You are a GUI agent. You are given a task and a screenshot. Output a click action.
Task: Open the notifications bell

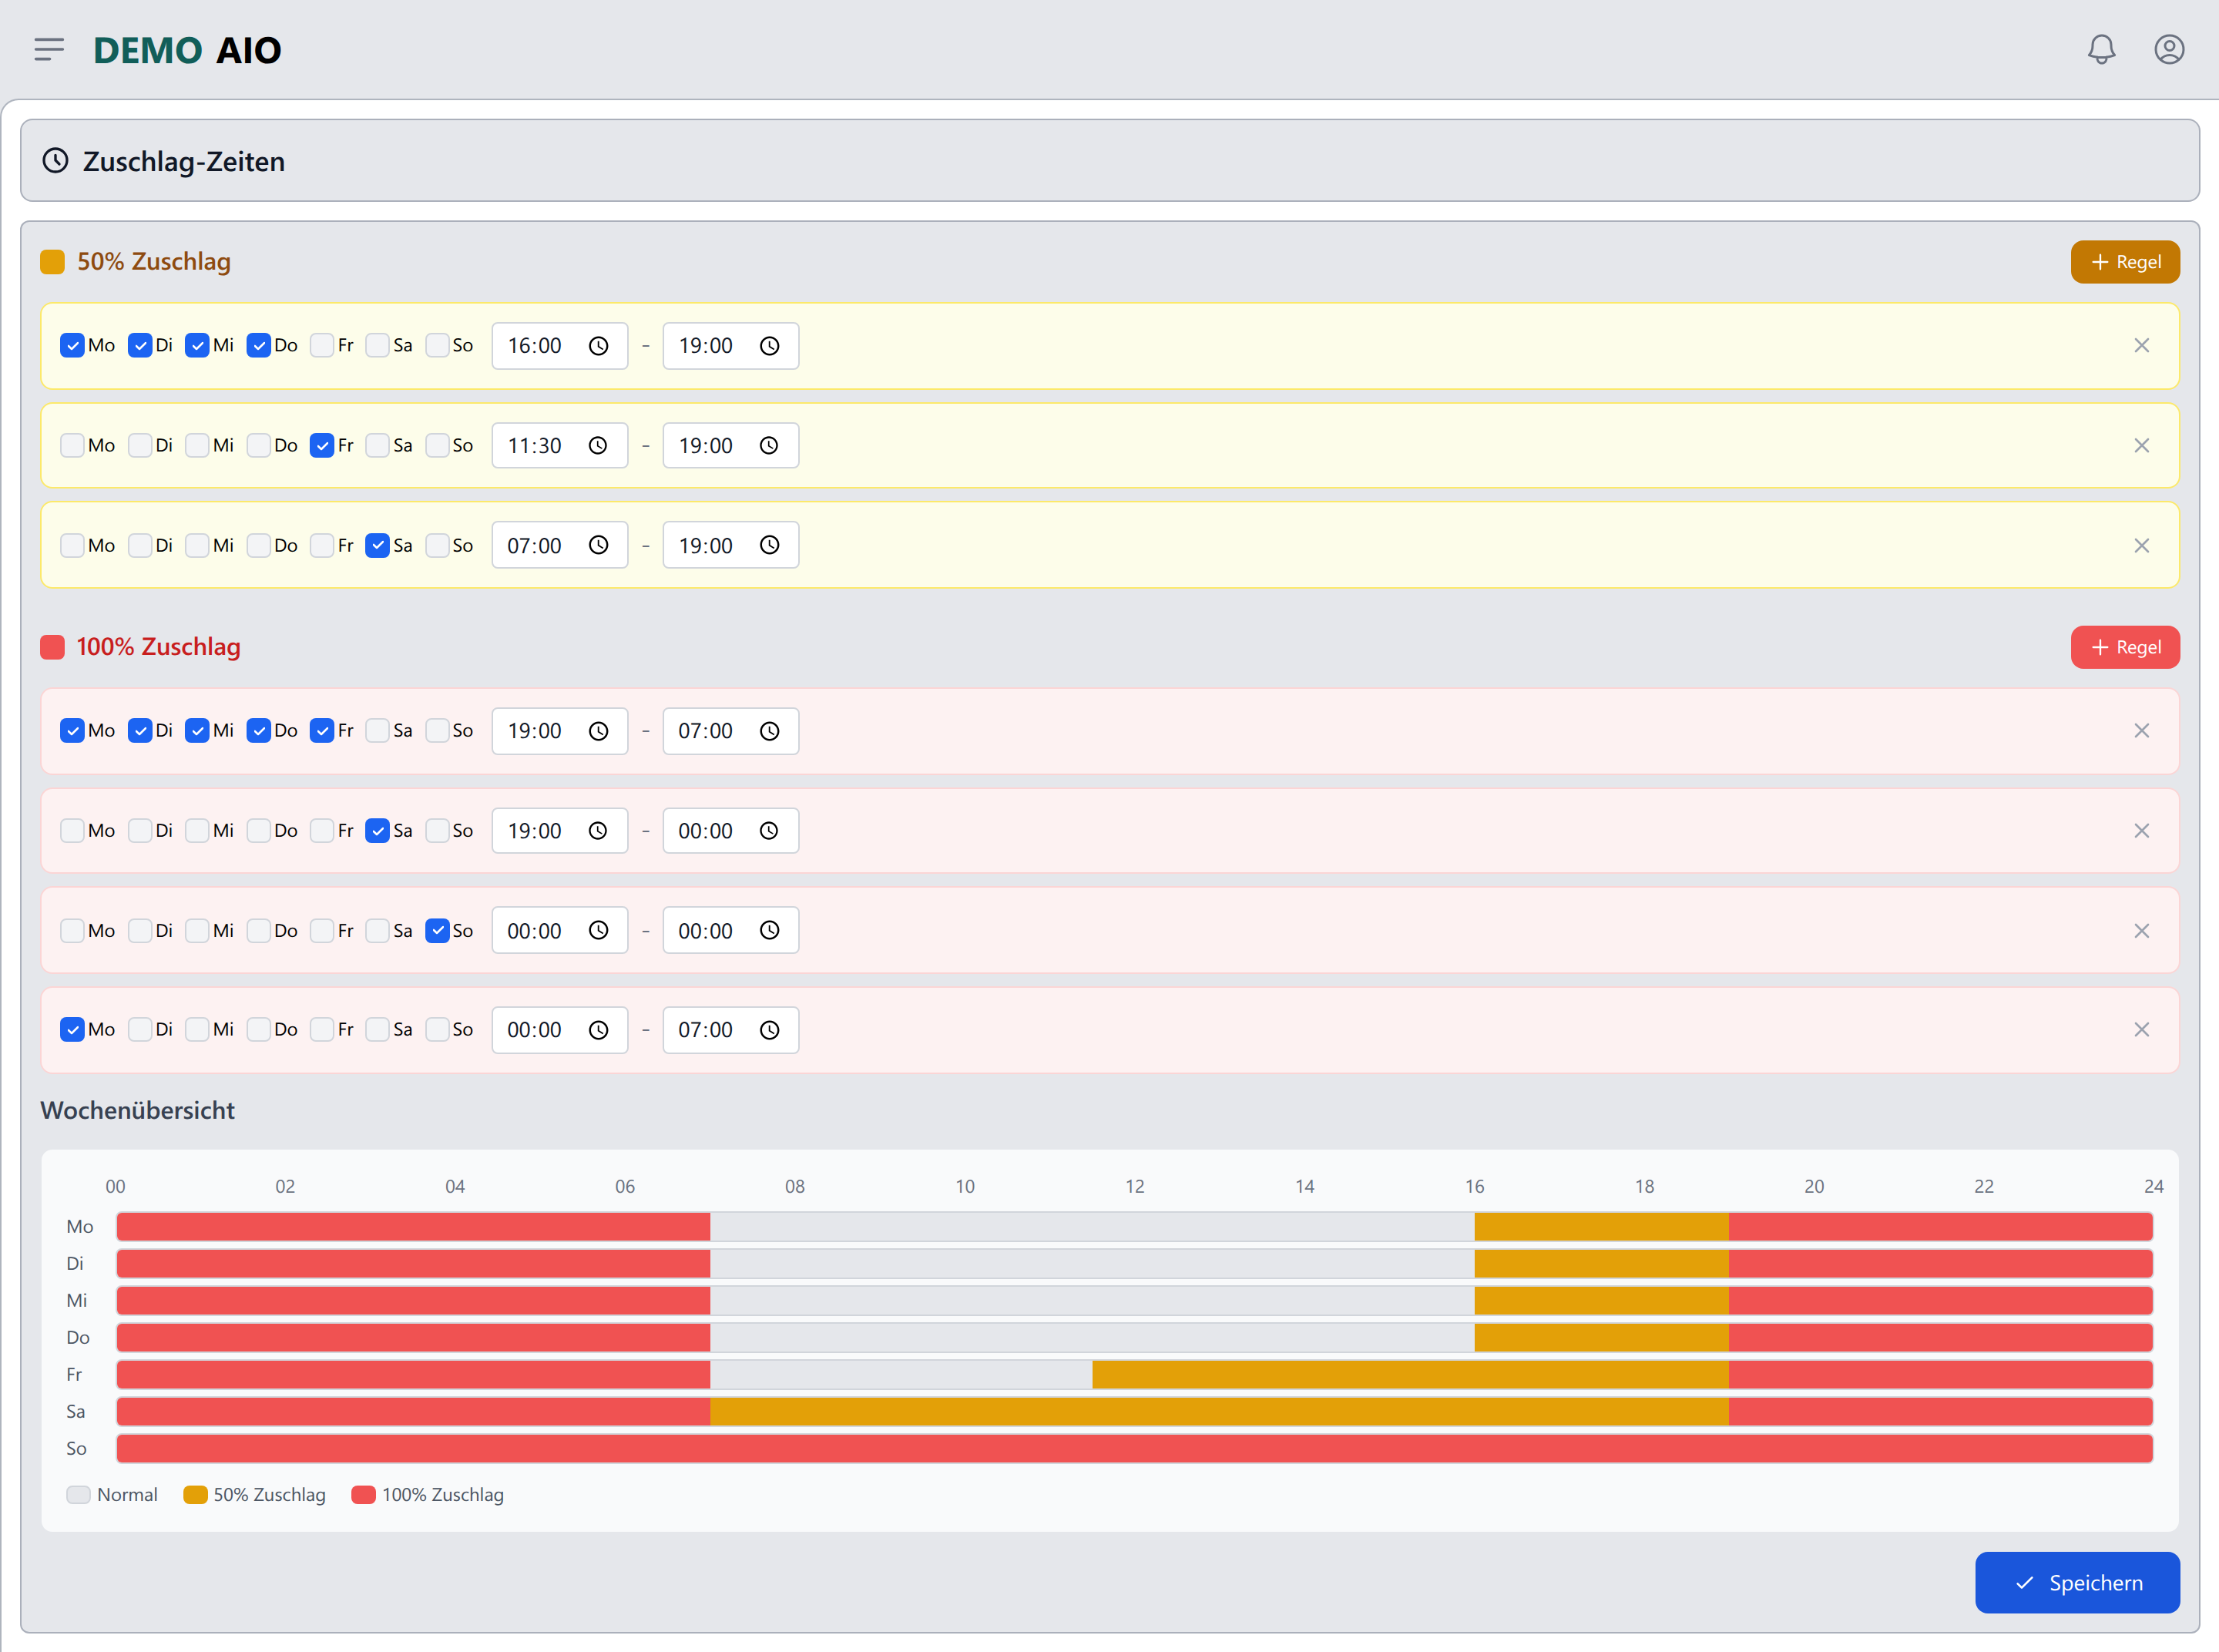(2101, 49)
